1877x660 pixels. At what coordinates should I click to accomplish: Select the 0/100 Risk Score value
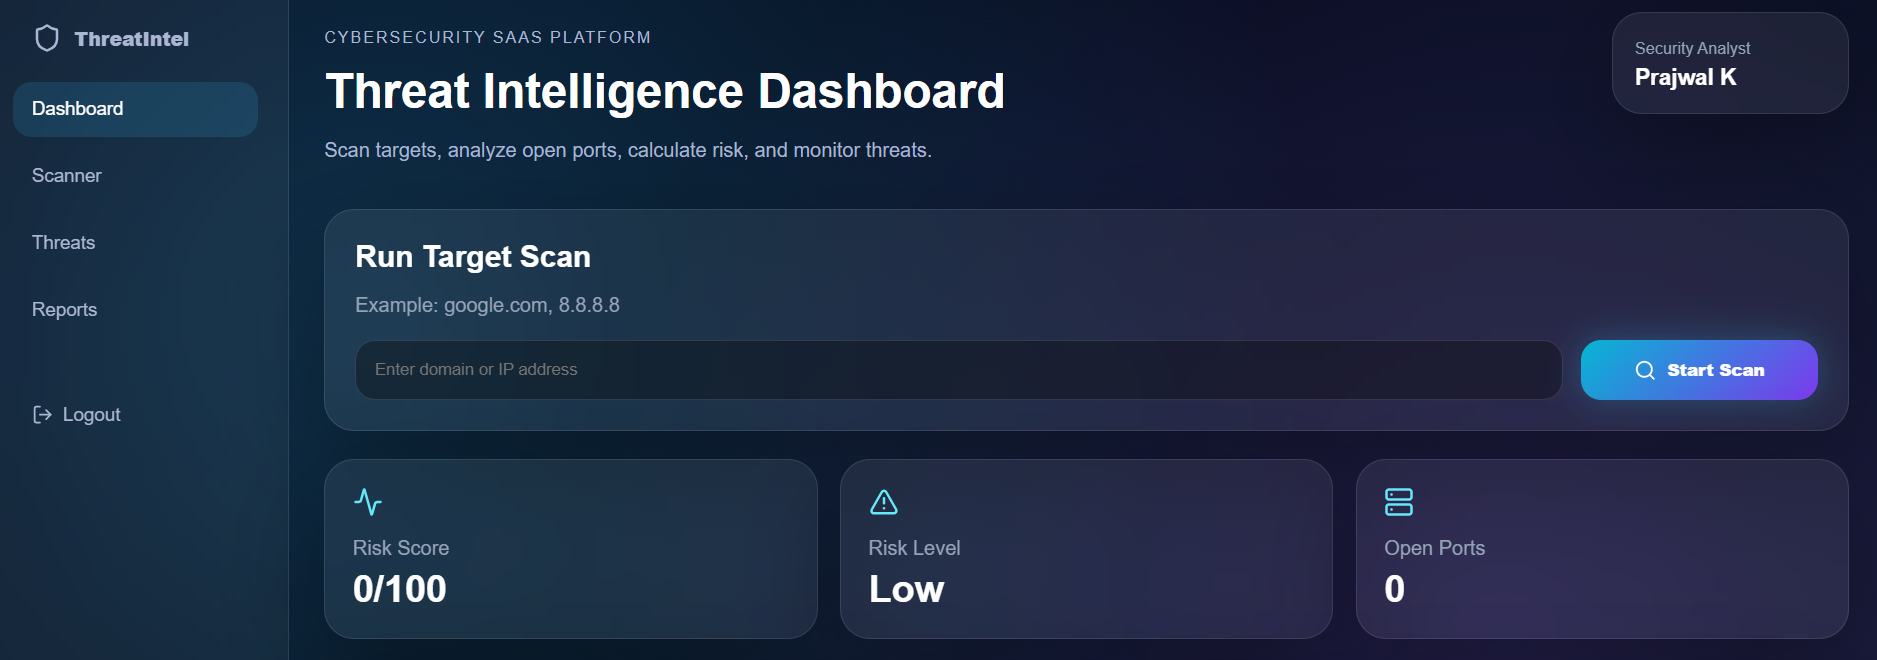(x=400, y=589)
